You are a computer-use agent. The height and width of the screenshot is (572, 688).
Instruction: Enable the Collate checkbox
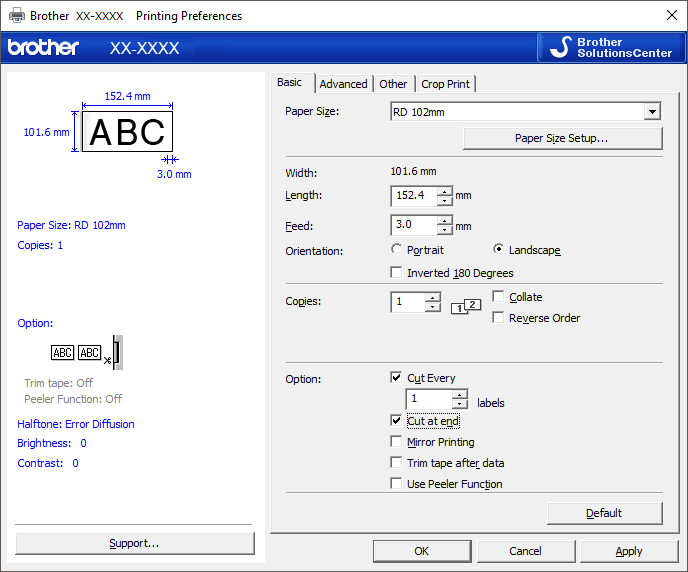click(x=498, y=297)
